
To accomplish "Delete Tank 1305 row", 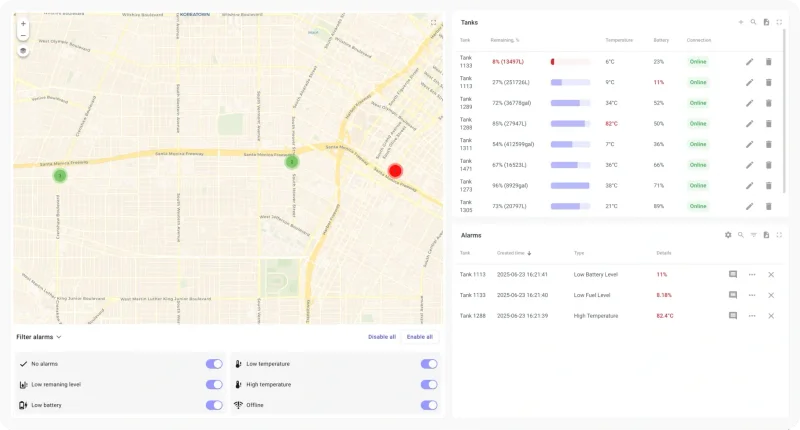I will [x=768, y=206].
